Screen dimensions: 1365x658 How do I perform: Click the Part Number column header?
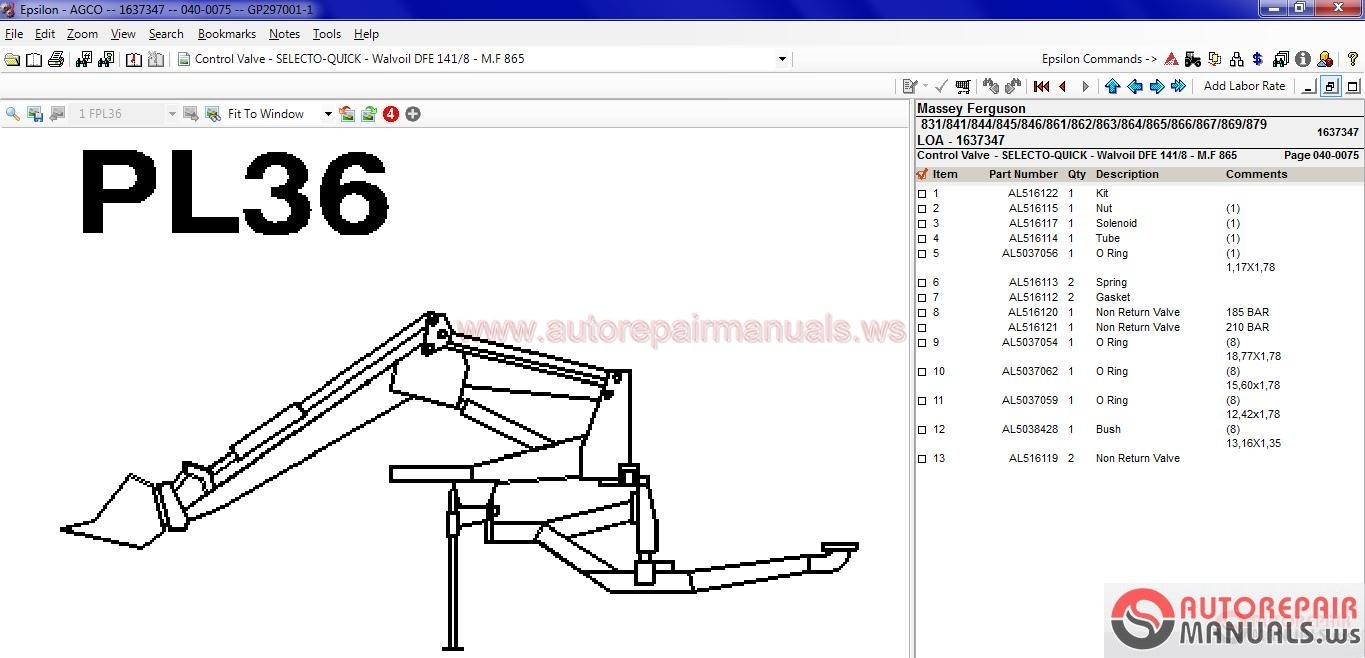[x=1023, y=174]
